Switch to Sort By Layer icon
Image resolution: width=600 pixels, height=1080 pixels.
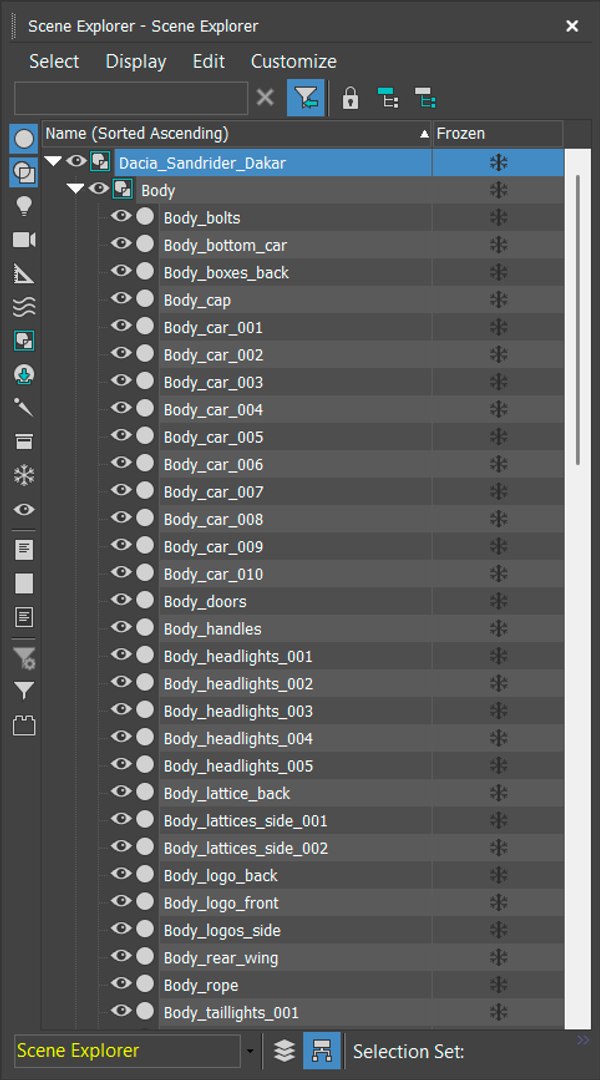285,1050
